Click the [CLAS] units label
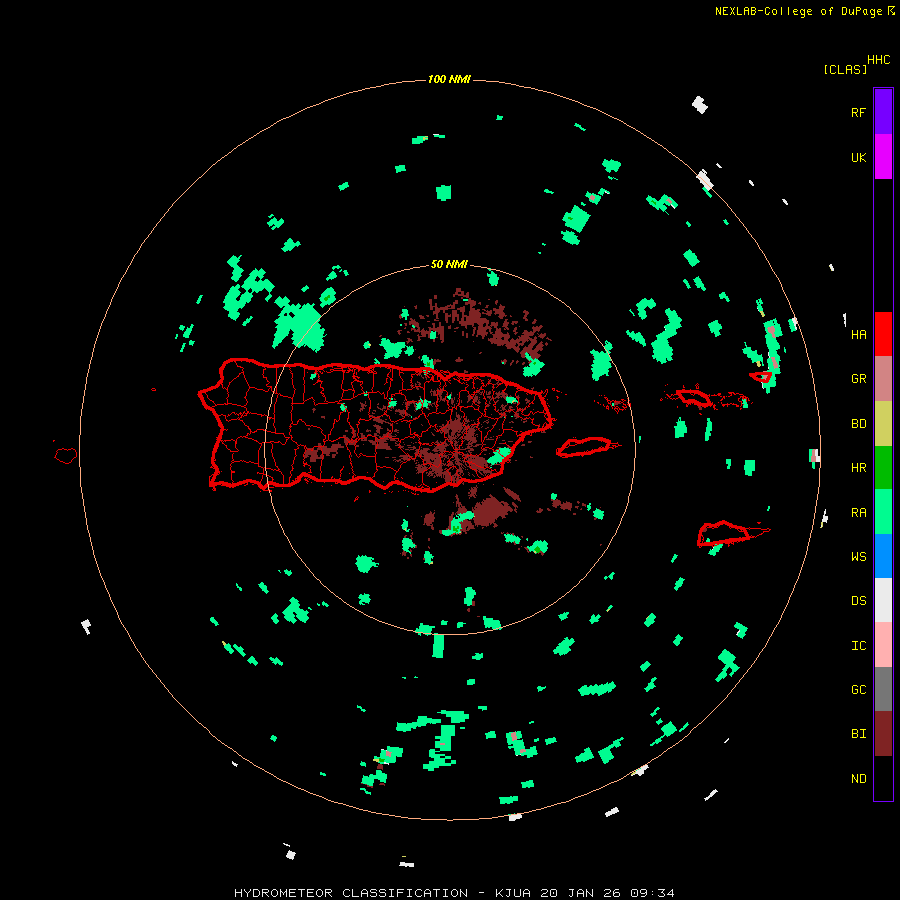Image resolution: width=900 pixels, height=900 pixels. coord(845,69)
